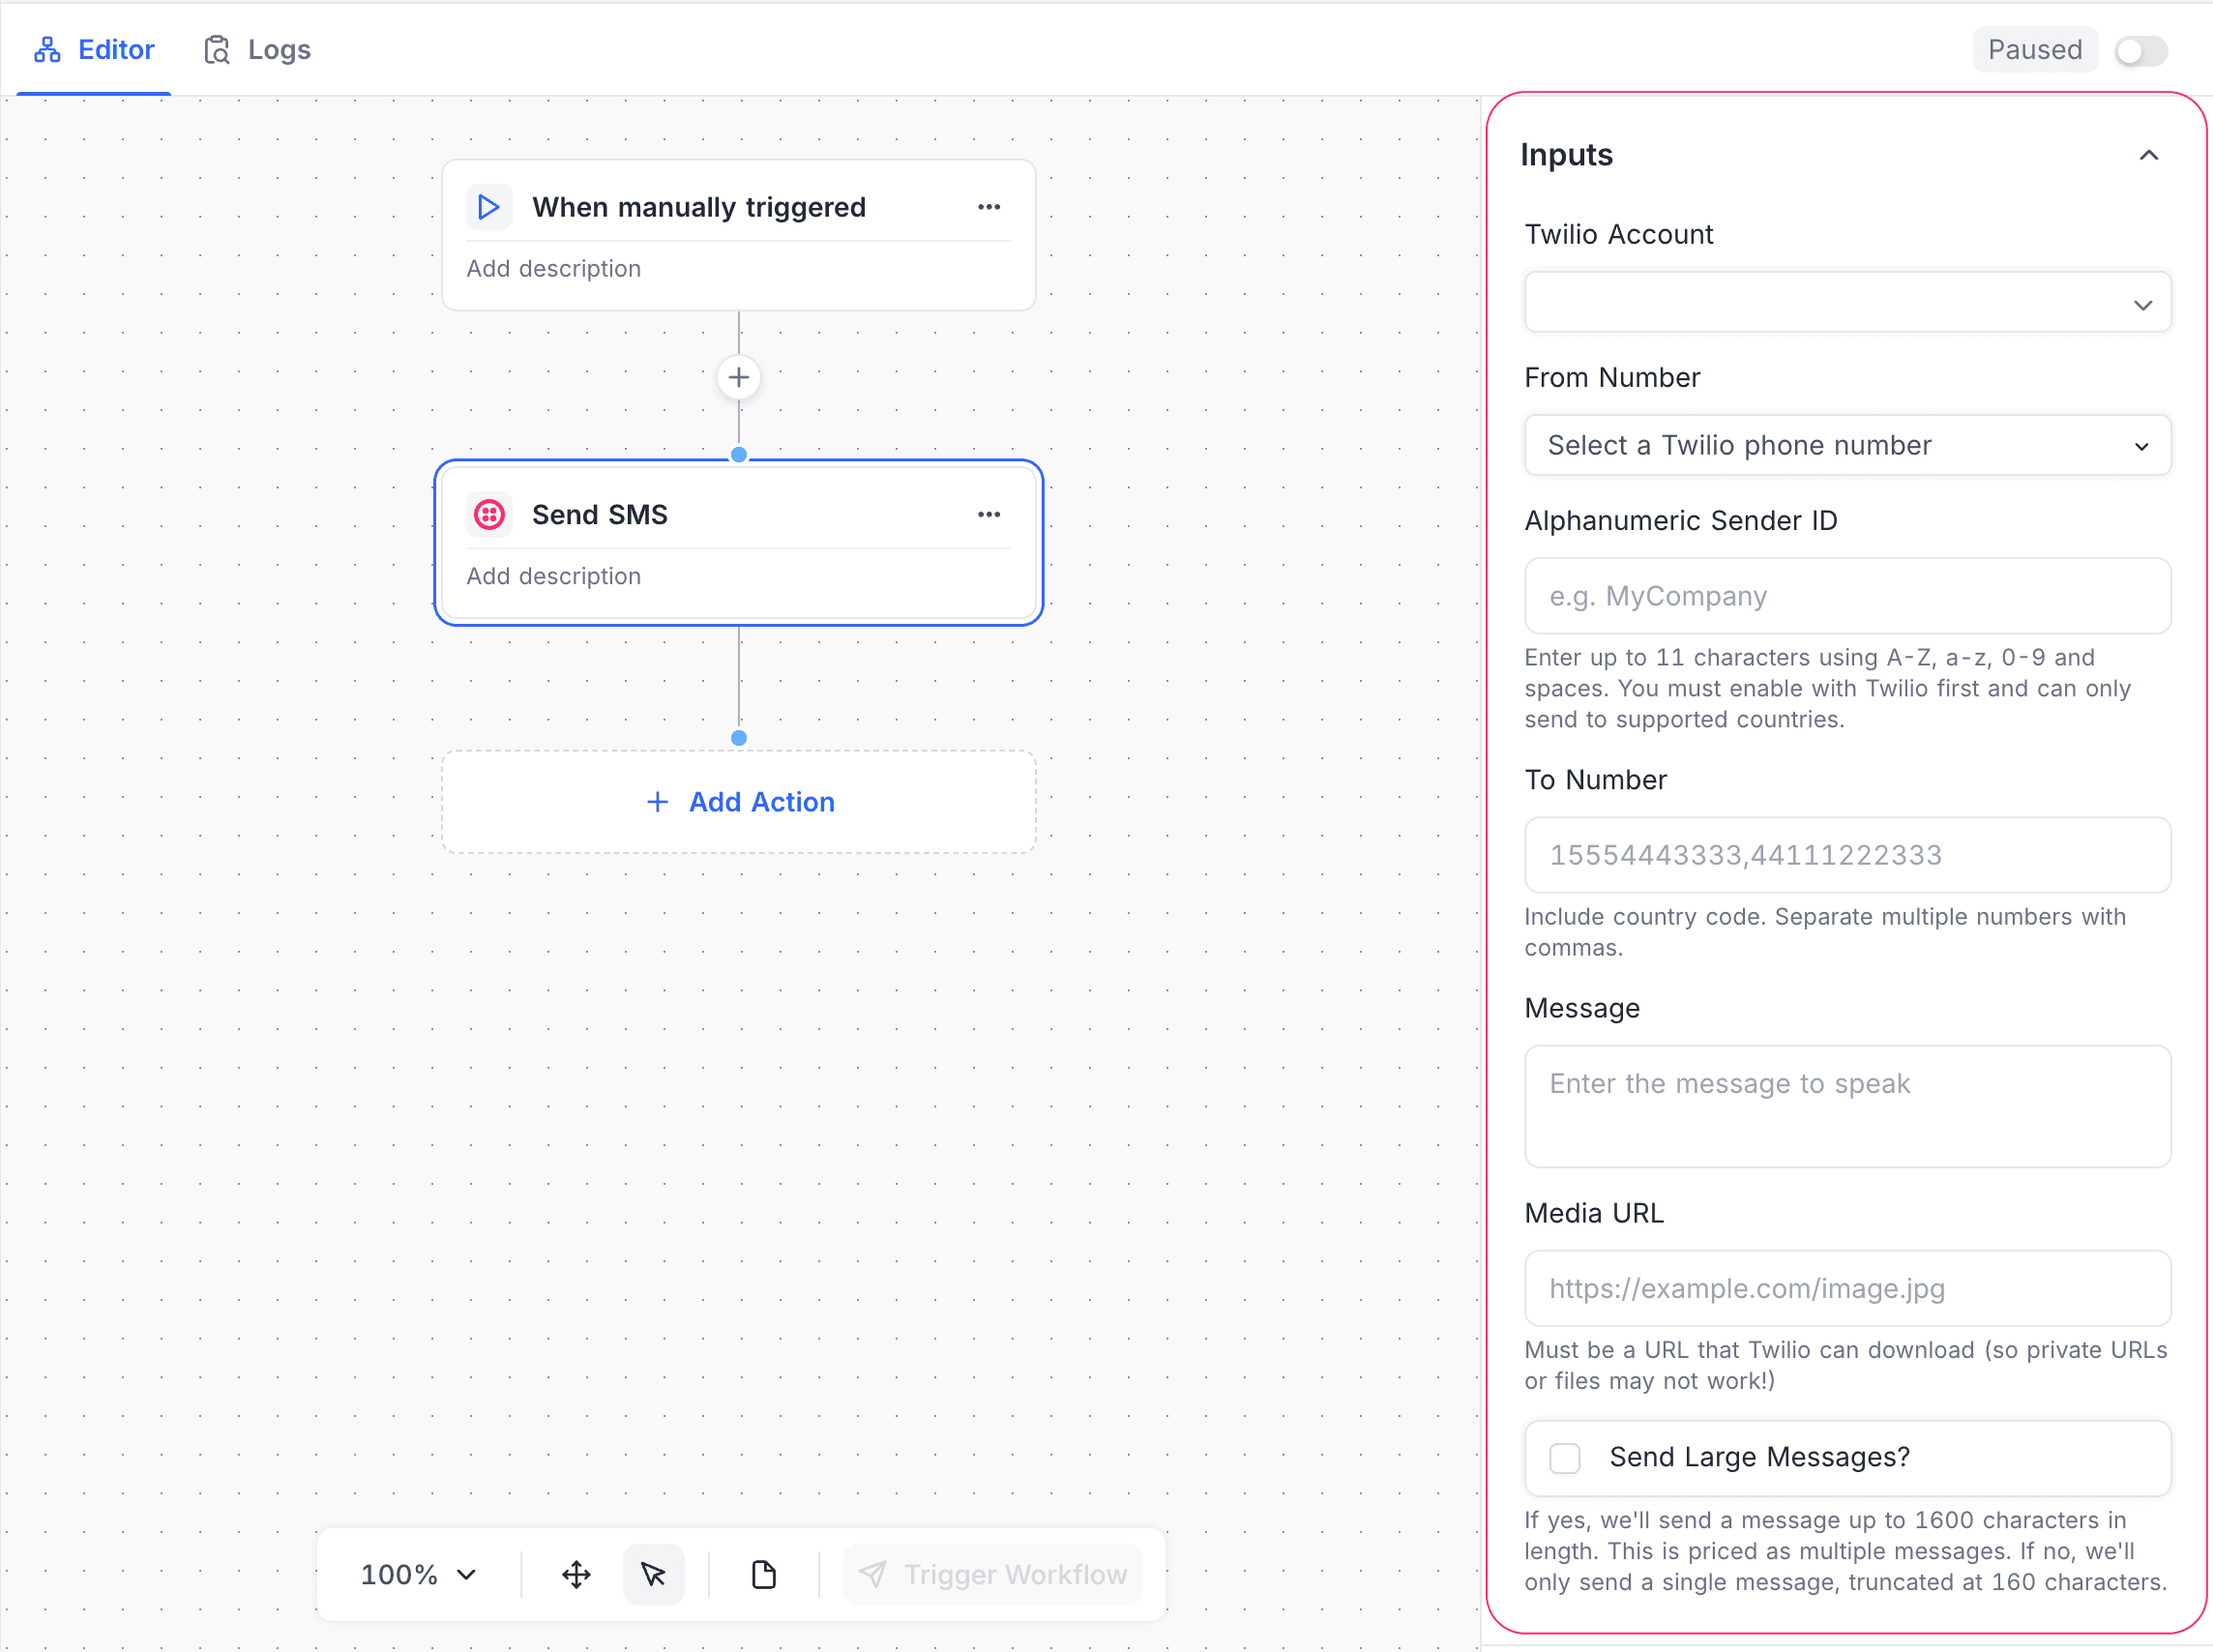Switch to the Logs tab

[x=279, y=48]
